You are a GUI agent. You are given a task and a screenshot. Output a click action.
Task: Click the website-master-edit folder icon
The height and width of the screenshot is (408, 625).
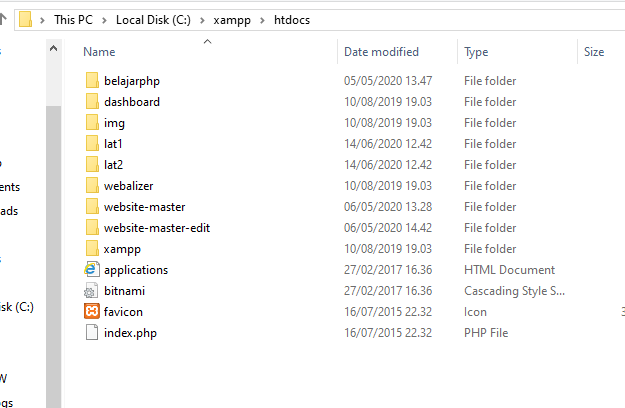92,228
